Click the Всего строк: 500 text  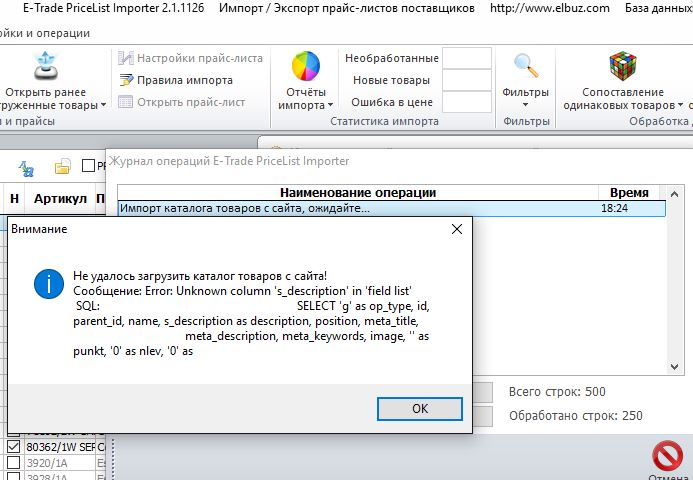(557, 392)
